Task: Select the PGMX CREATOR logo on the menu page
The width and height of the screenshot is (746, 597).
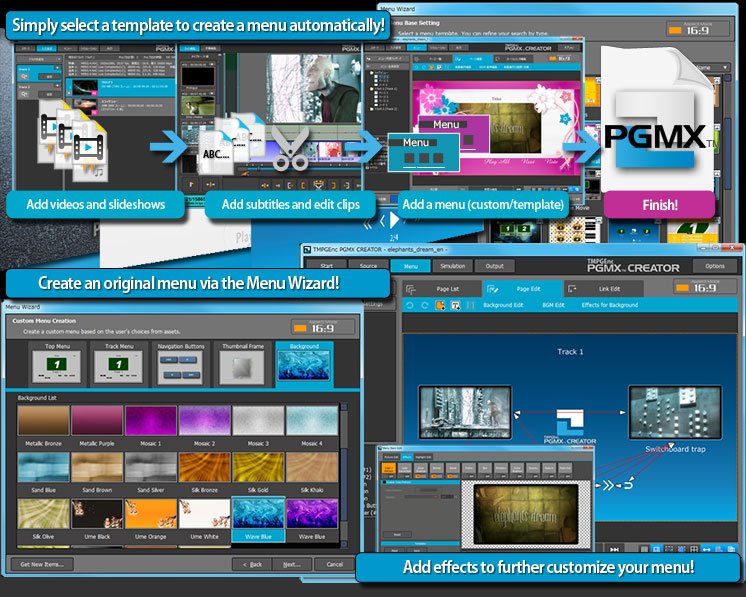Action: pos(570,427)
